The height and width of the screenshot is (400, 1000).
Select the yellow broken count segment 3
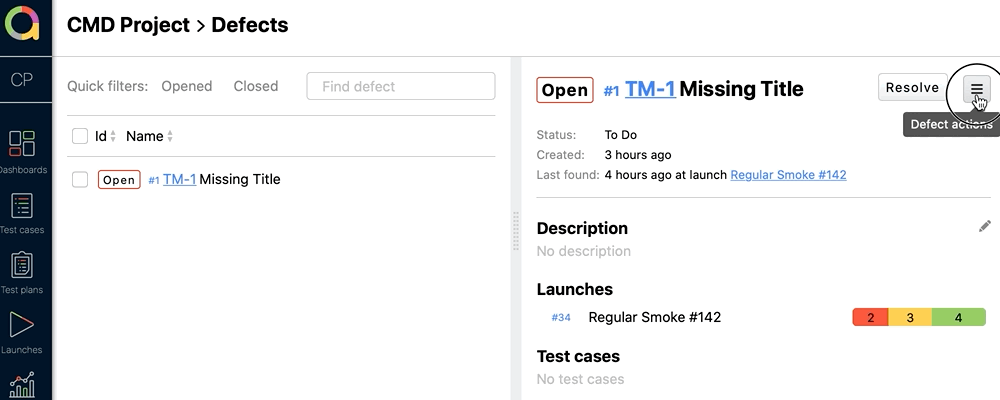910,317
